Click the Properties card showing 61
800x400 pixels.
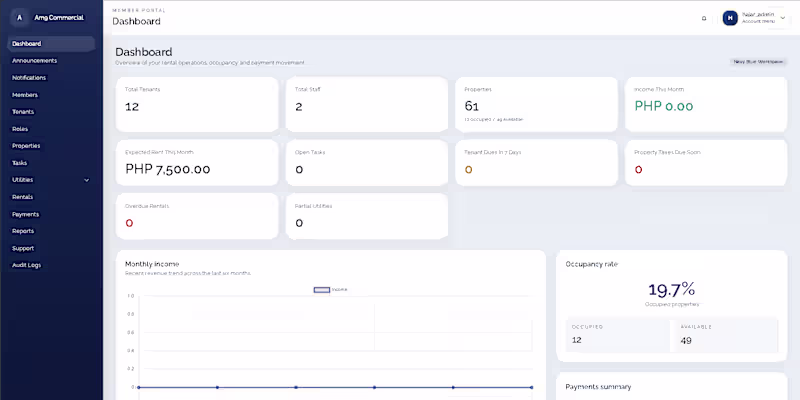tap(536, 105)
